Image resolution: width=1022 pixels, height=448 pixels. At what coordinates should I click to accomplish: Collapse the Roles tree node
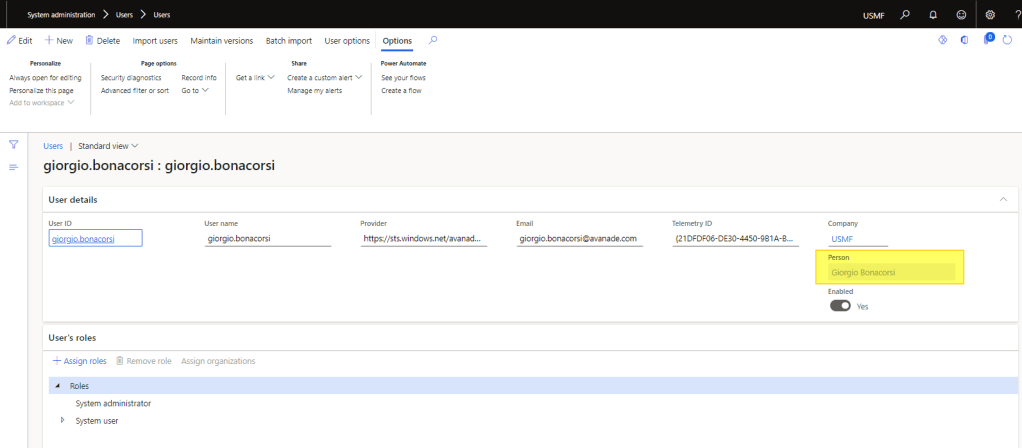[x=57, y=385]
